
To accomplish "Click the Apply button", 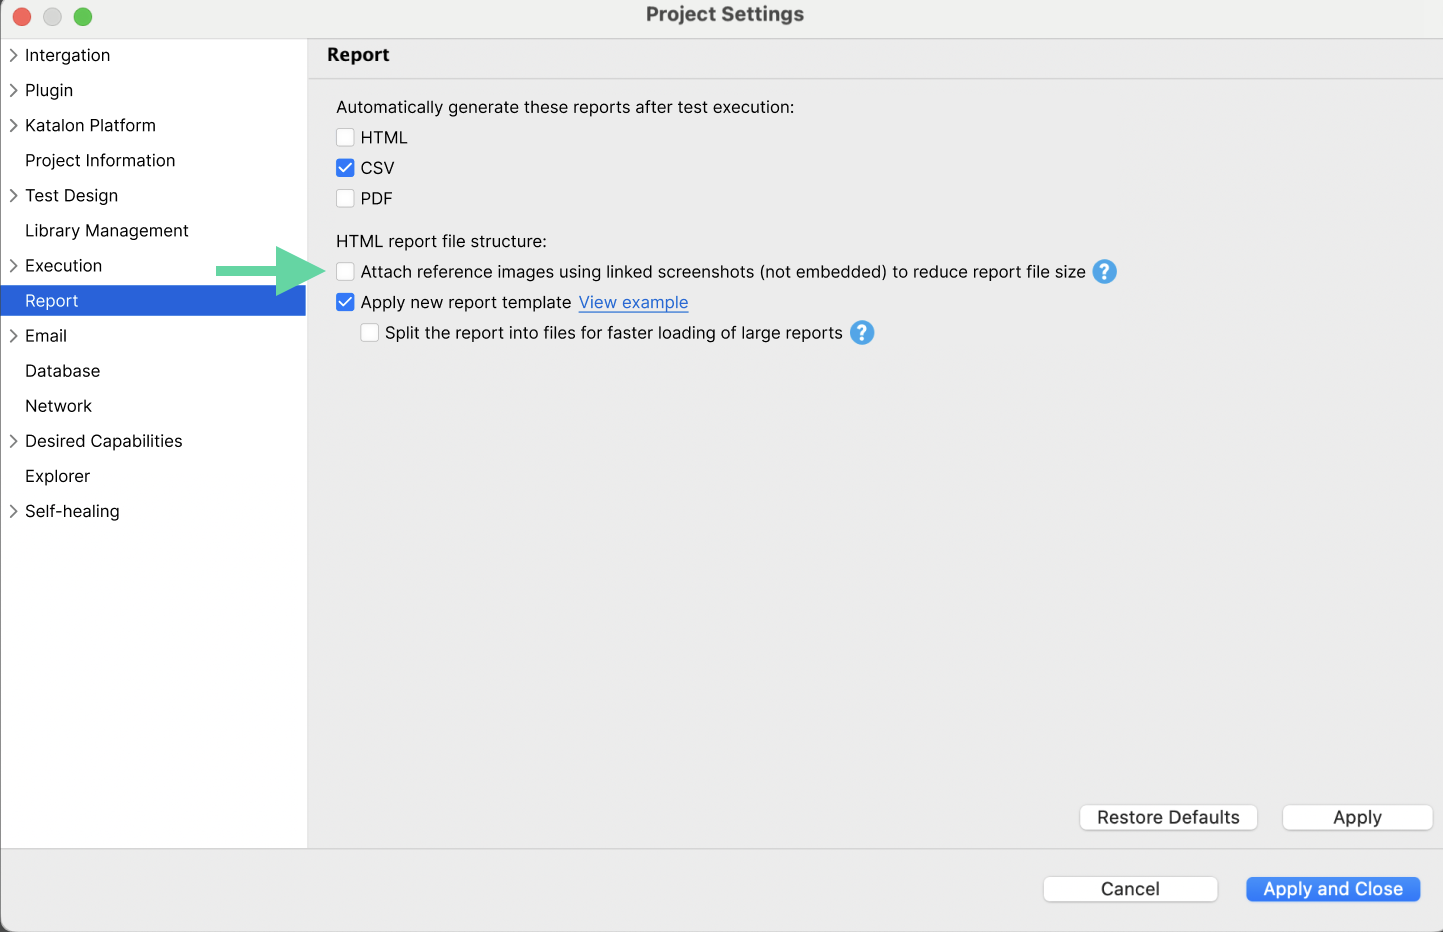I will (1357, 817).
